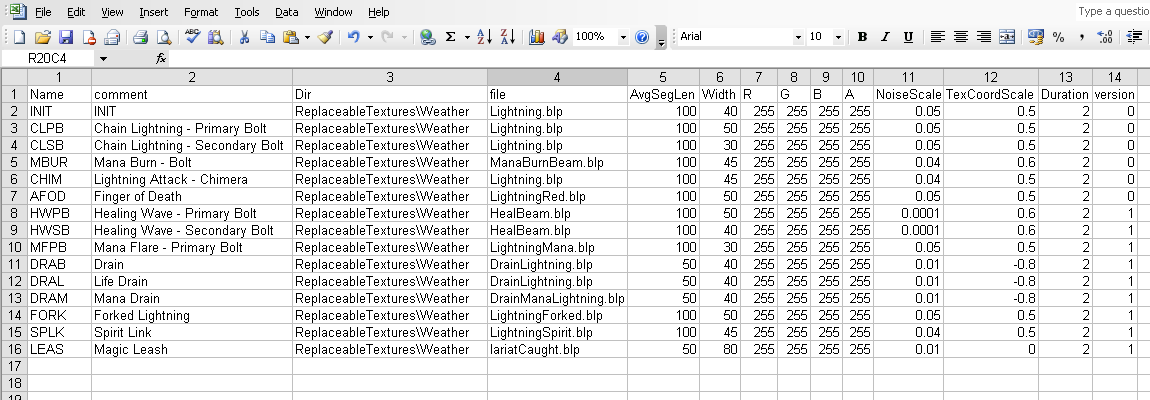Open the Arial font name dropdown

(x=798, y=37)
